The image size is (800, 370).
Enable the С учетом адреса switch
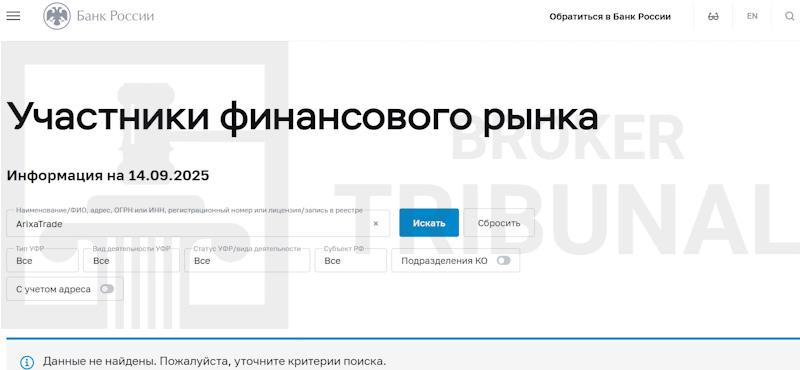click(107, 289)
